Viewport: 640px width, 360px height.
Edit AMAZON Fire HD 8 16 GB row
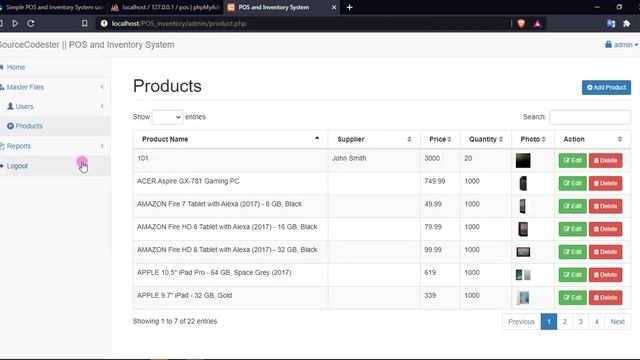click(573, 229)
